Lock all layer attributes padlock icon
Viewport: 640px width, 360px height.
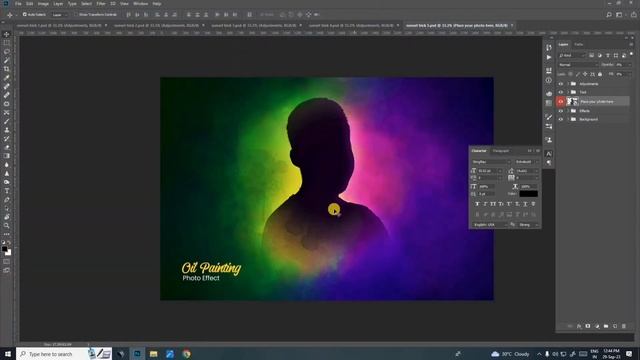pos(600,74)
